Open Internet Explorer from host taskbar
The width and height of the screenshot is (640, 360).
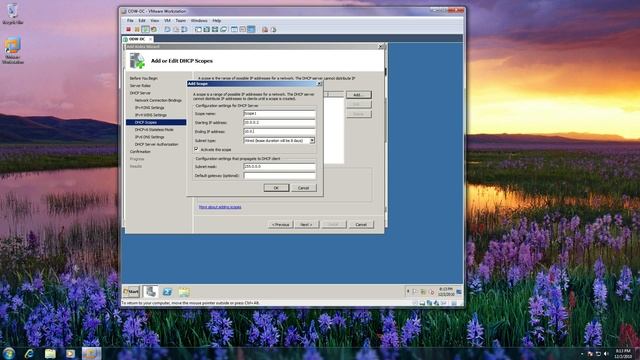pos(29,353)
